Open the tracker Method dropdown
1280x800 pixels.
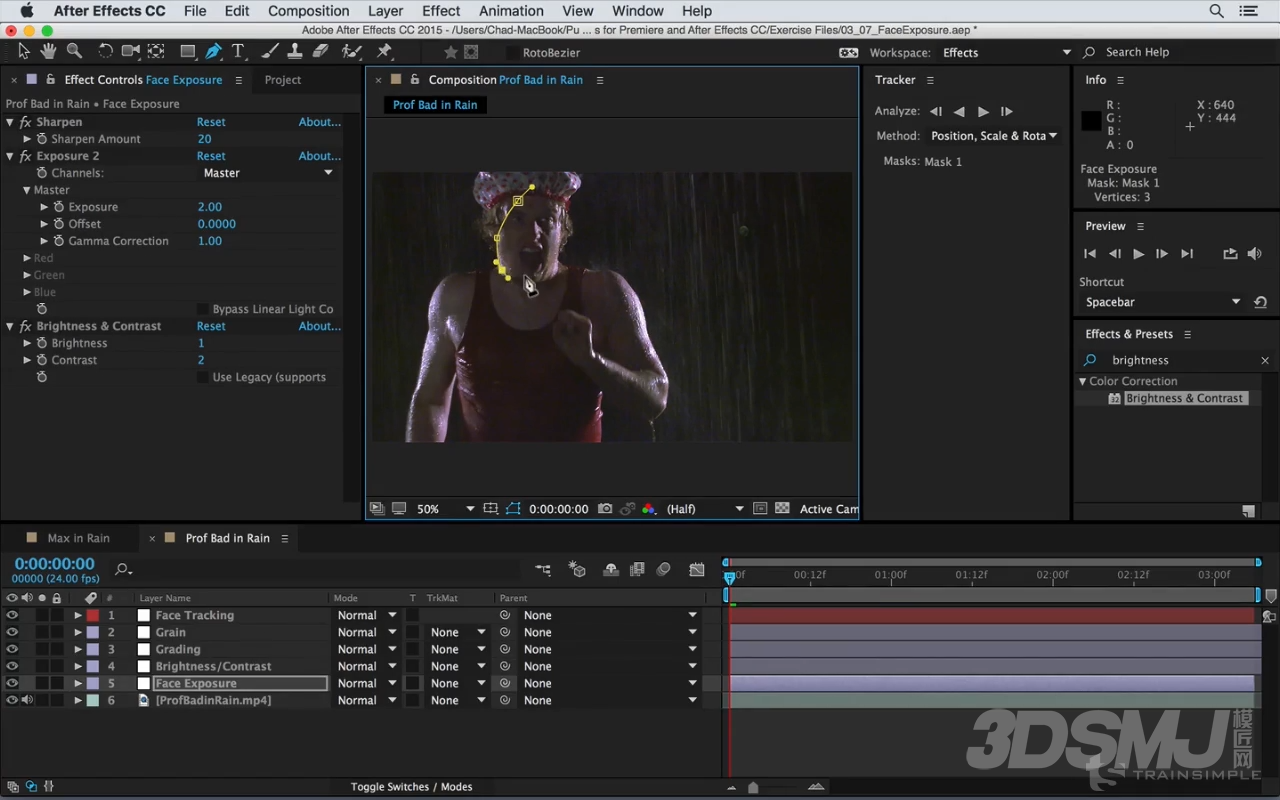994,136
